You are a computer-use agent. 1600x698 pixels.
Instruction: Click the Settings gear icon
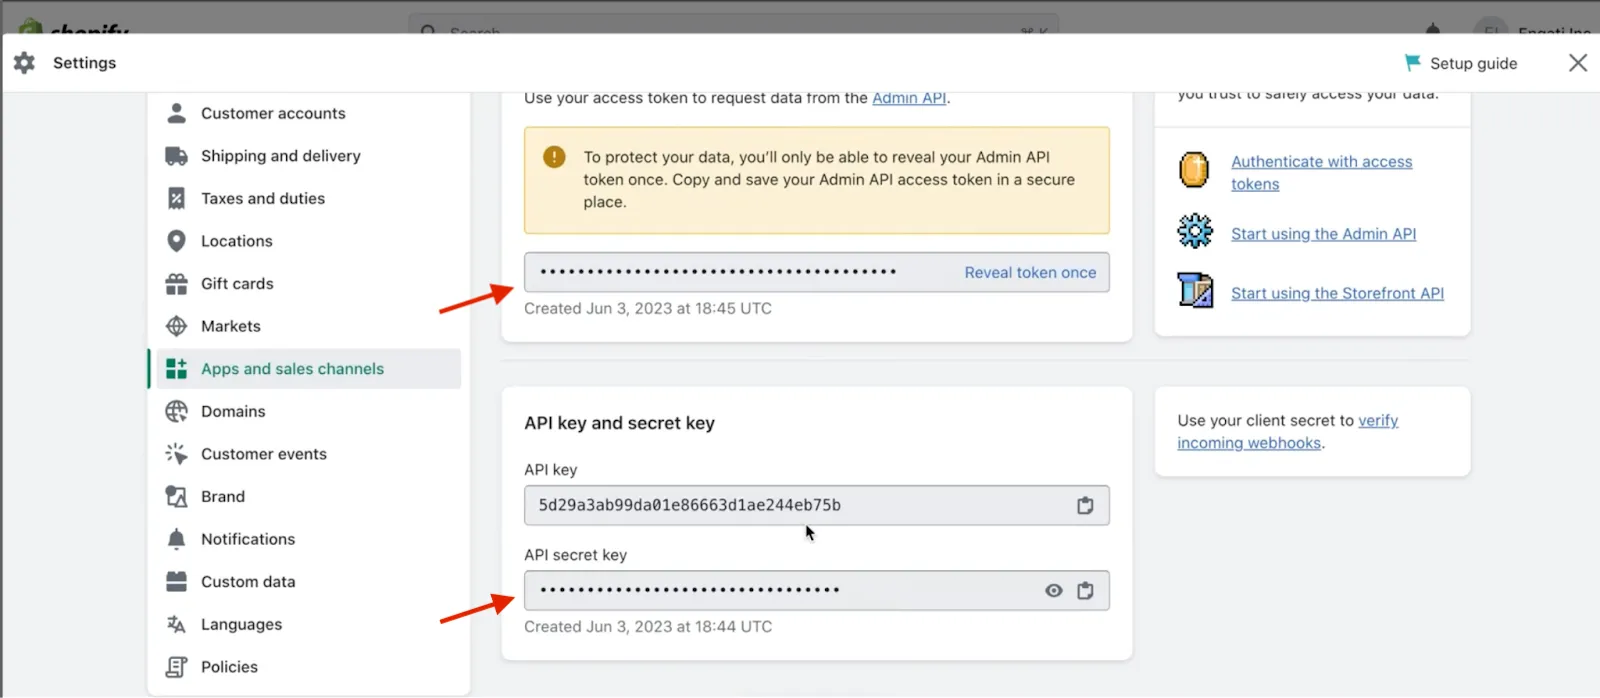coord(25,63)
